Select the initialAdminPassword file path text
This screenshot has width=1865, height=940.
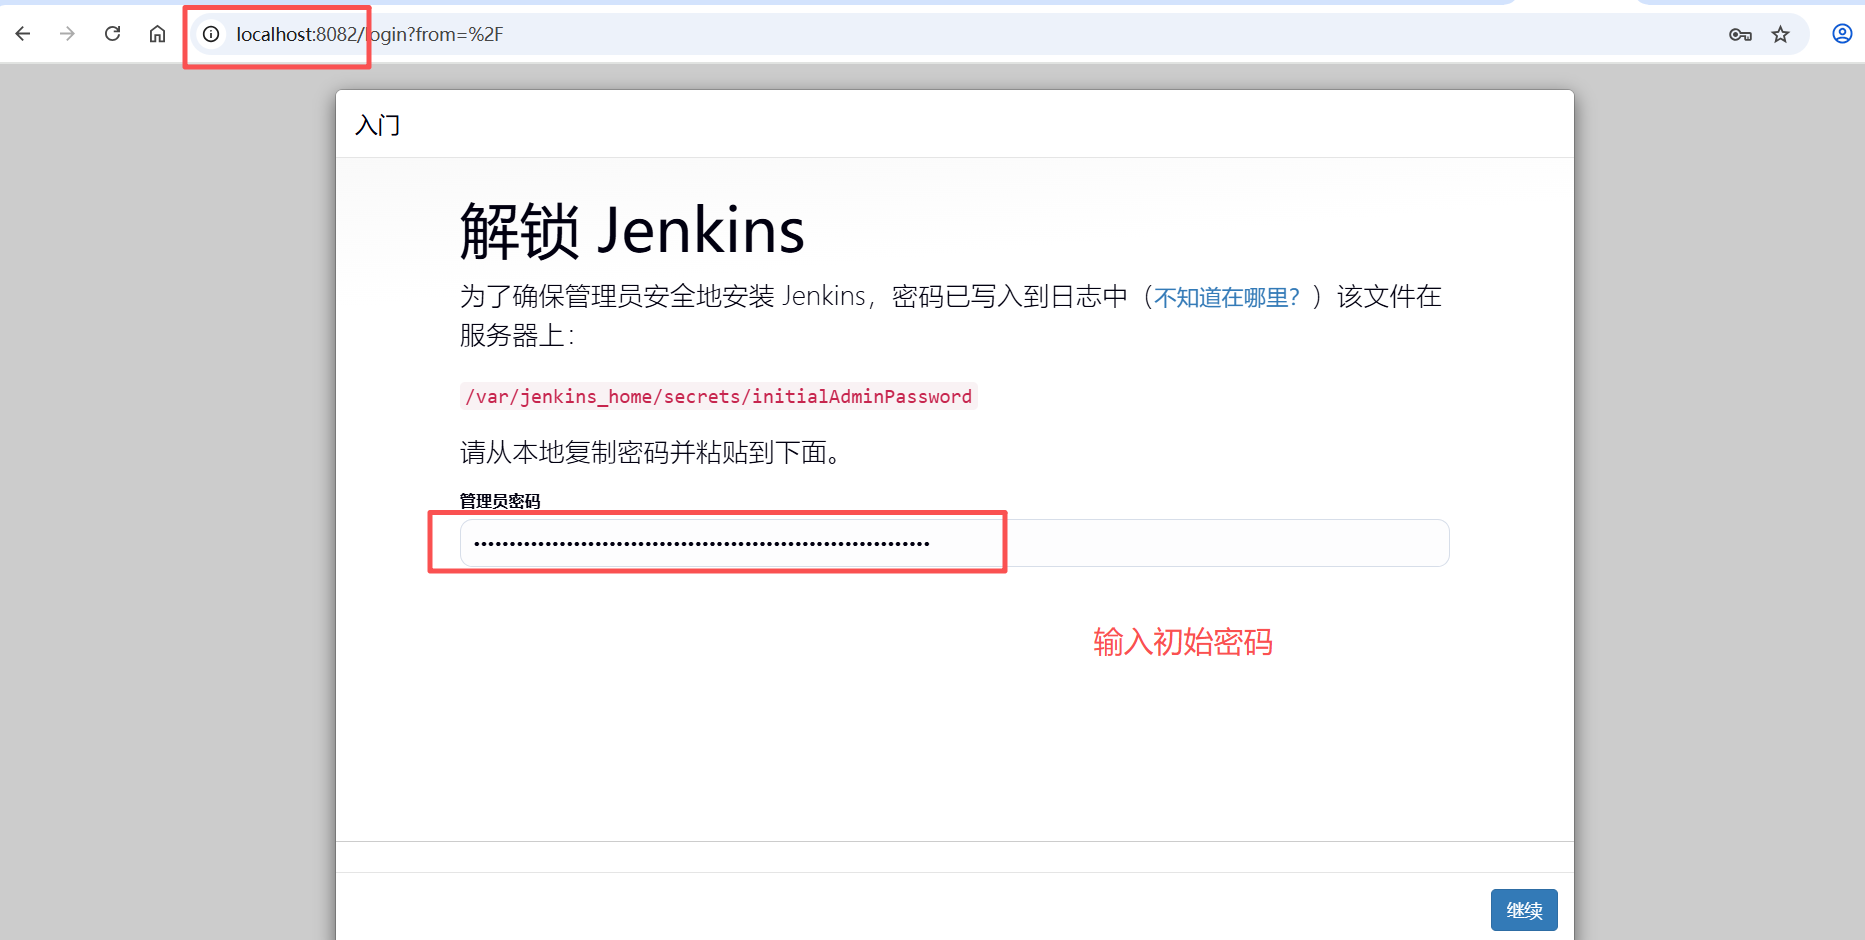click(719, 396)
